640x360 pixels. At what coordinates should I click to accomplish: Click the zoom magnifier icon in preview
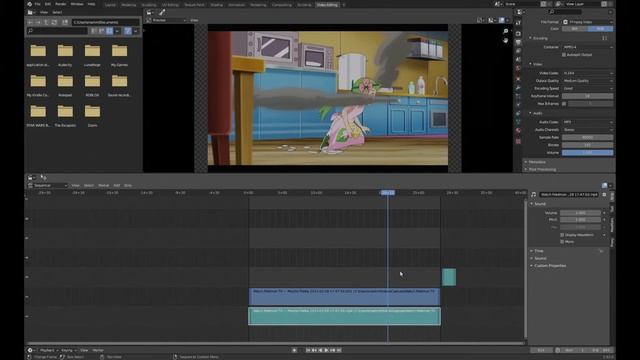pyautogui.click(x=506, y=31)
